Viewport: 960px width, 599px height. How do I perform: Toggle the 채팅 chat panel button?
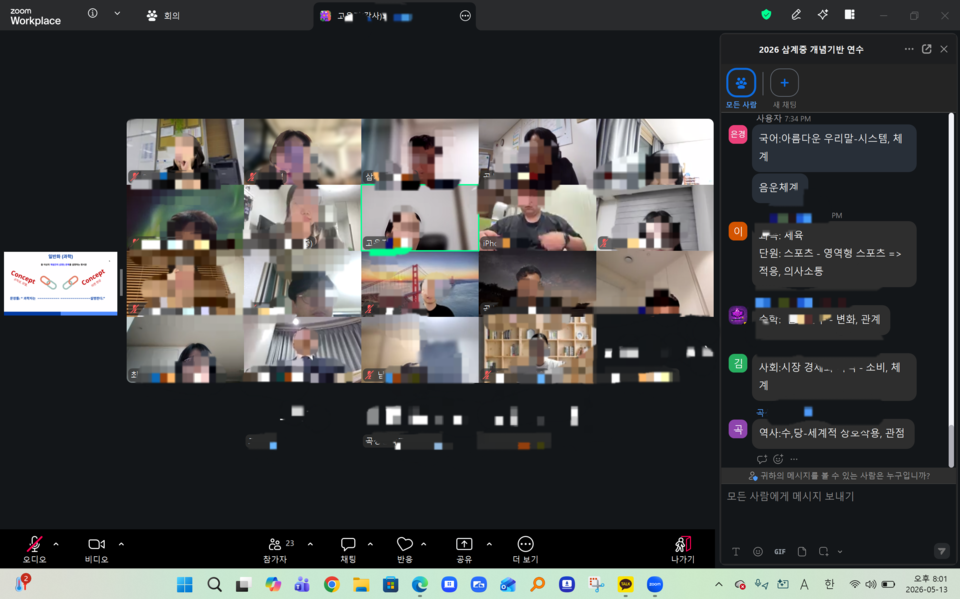click(348, 549)
